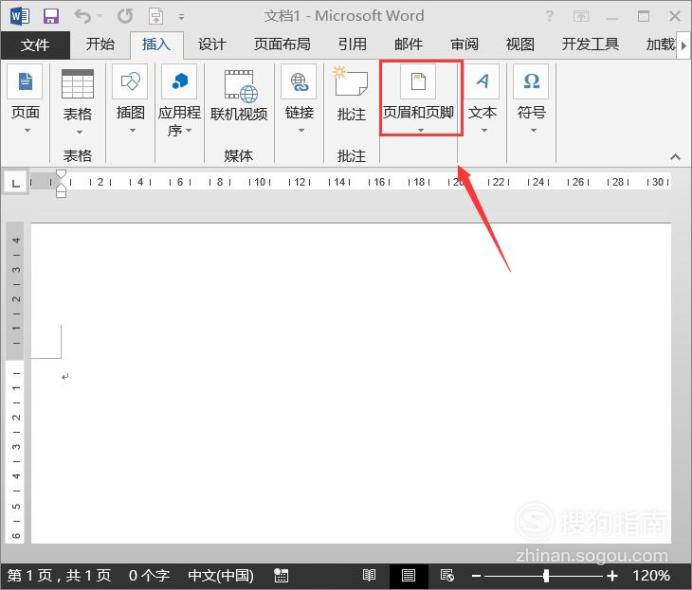The image size is (692, 590).
Task: Zoom in with the plus button
Action: [612, 576]
